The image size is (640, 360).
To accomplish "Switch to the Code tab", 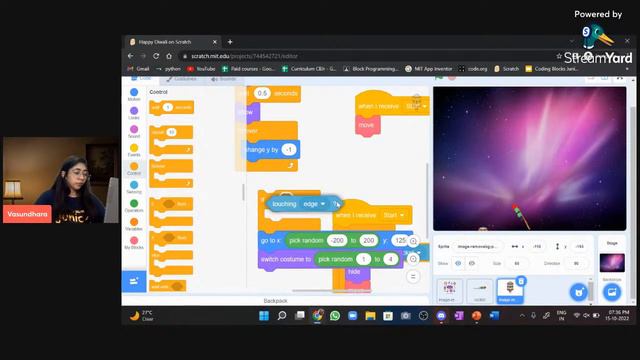I will point(141,78).
